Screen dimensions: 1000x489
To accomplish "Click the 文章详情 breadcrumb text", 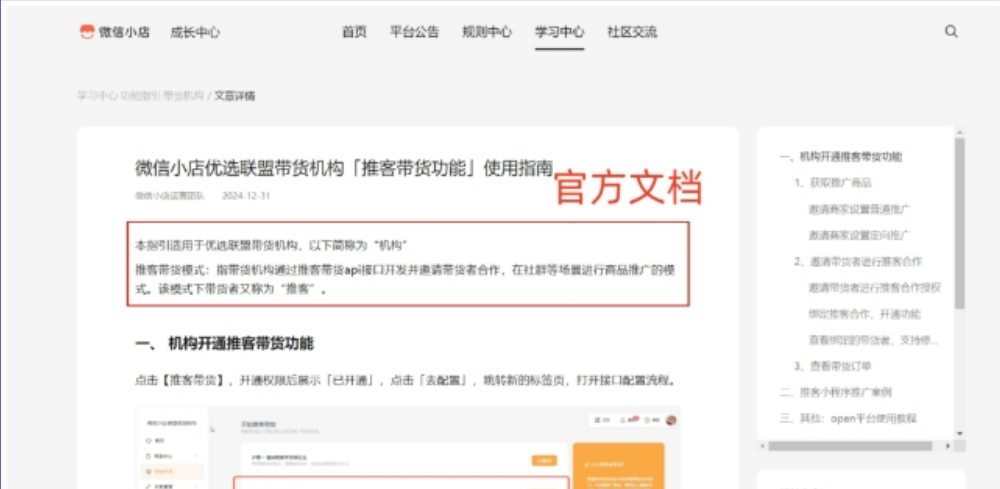I will [235, 96].
